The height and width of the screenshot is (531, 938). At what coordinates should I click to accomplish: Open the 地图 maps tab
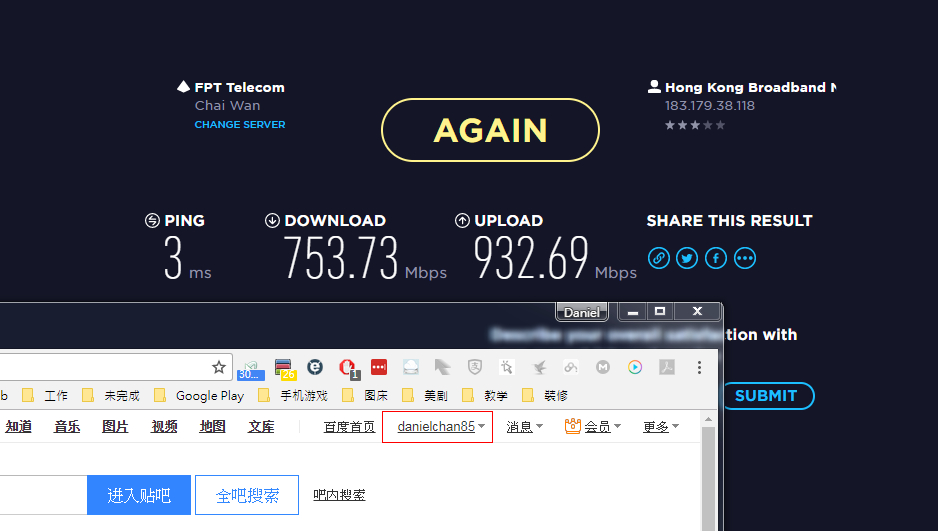tap(212, 426)
